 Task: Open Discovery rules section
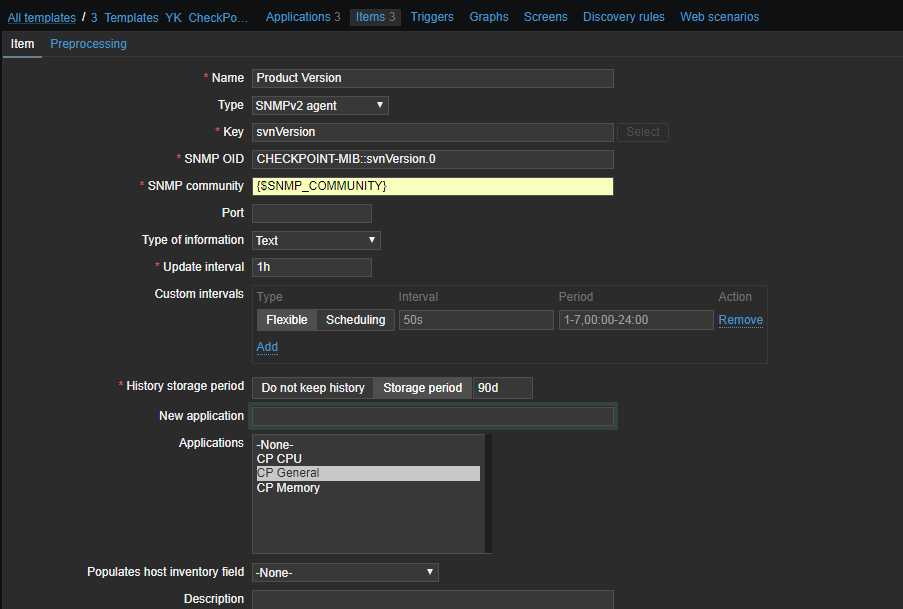tap(624, 17)
